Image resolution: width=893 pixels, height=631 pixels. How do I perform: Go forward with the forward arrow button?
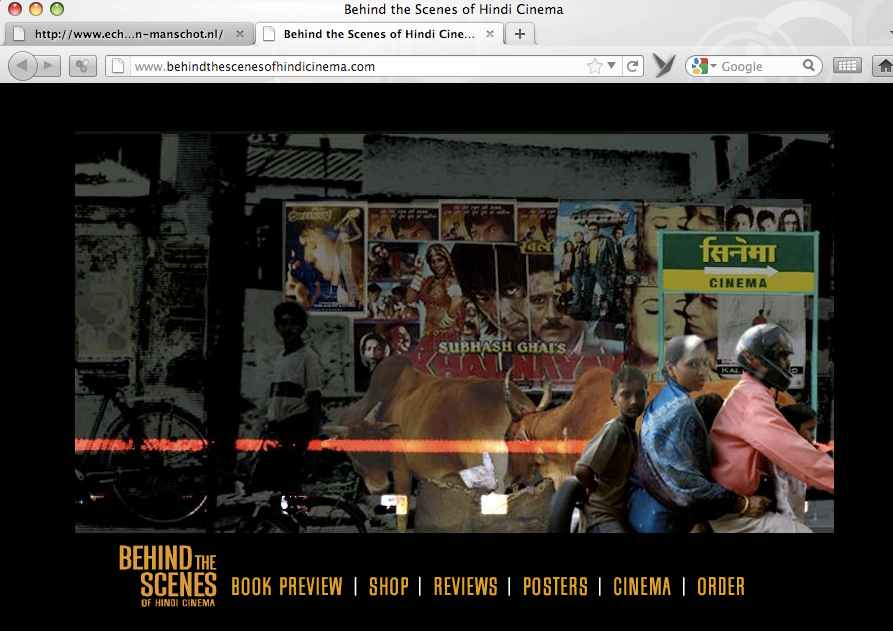pyautogui.click(x=49, y=66)
